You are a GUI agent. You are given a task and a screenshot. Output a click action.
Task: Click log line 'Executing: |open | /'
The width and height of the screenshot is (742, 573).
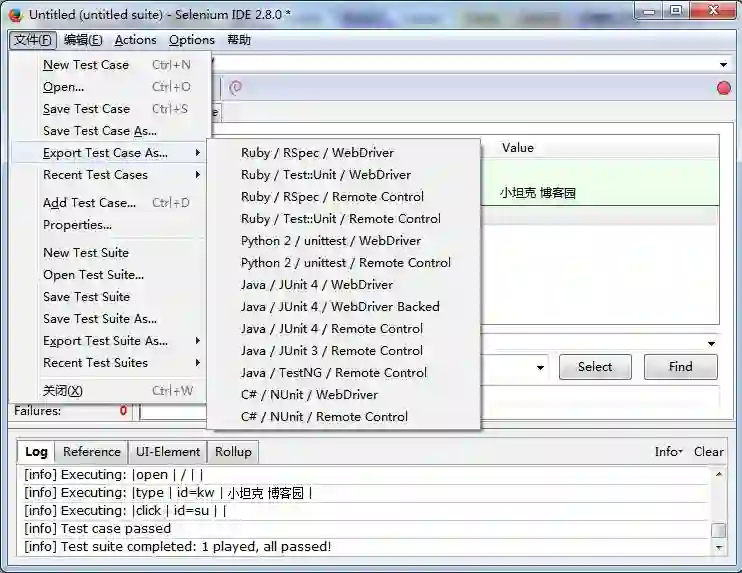[114, 475]
